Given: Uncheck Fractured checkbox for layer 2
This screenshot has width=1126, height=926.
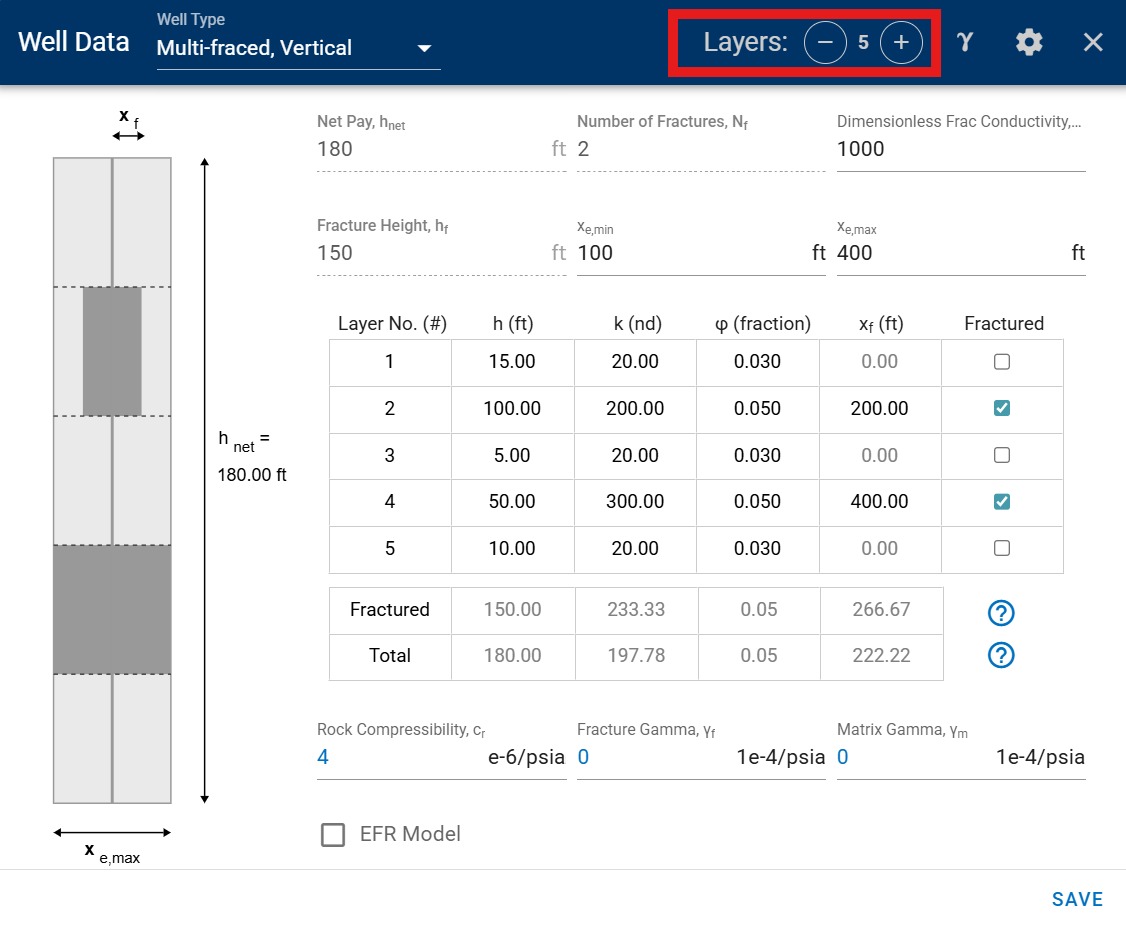Looking at the screenshot, I should tap(1002, 408).
